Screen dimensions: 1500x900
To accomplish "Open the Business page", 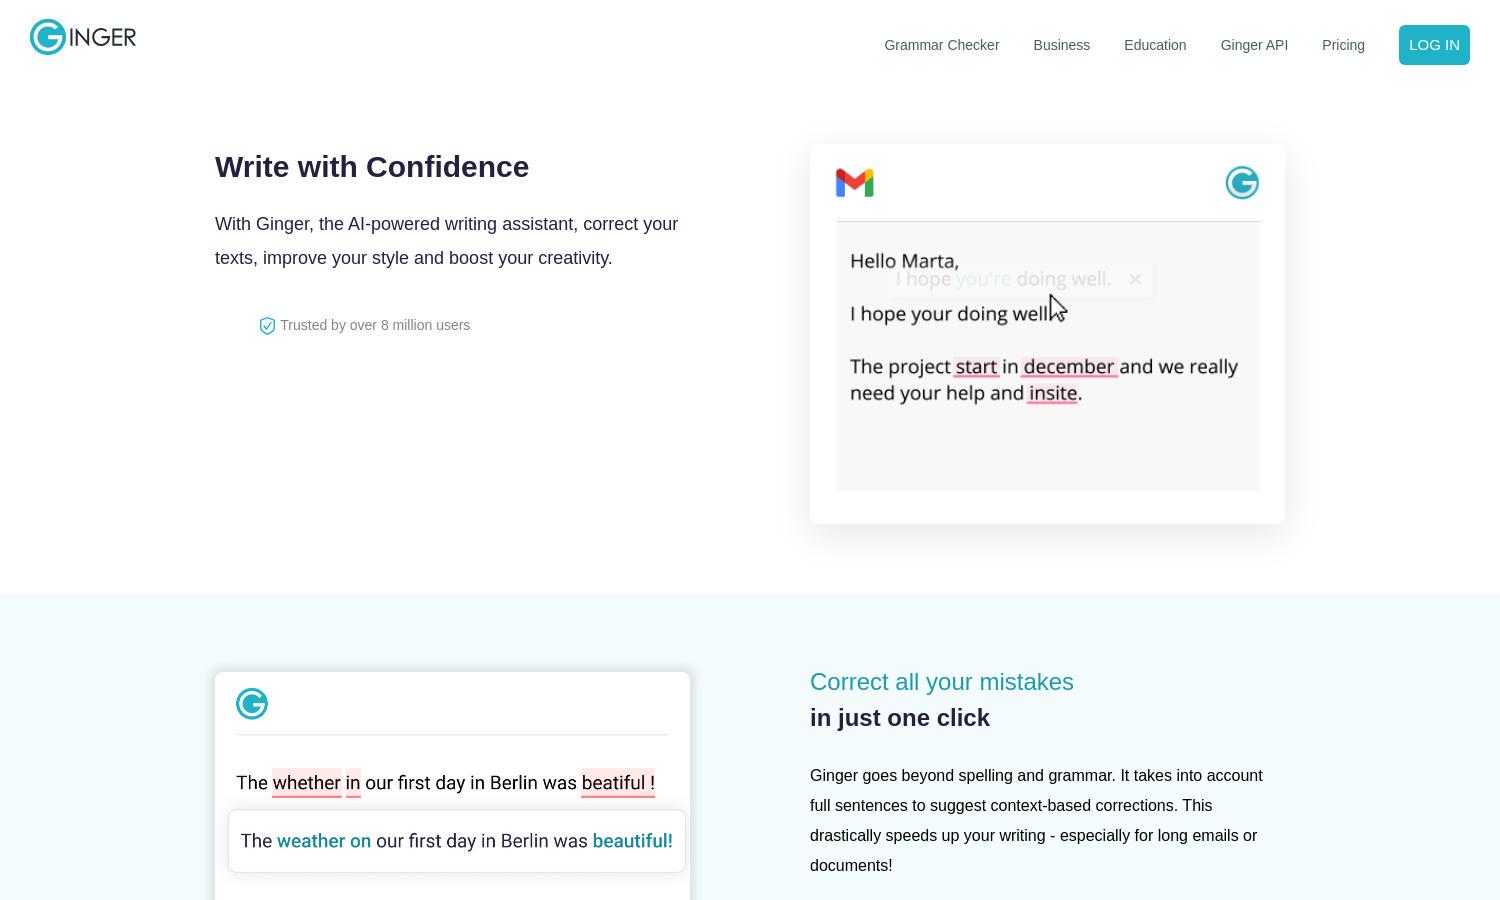I will pyautogui.click(x=1062, y=45).
